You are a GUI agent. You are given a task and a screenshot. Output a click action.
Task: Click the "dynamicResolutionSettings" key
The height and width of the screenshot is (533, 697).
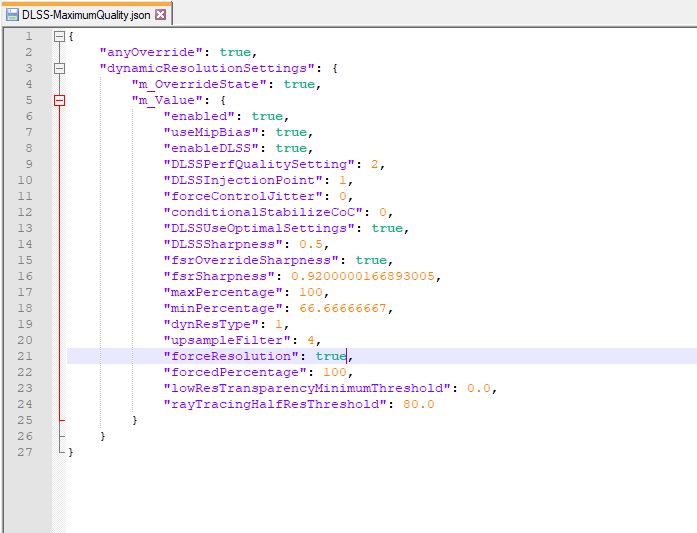[207, 68]
